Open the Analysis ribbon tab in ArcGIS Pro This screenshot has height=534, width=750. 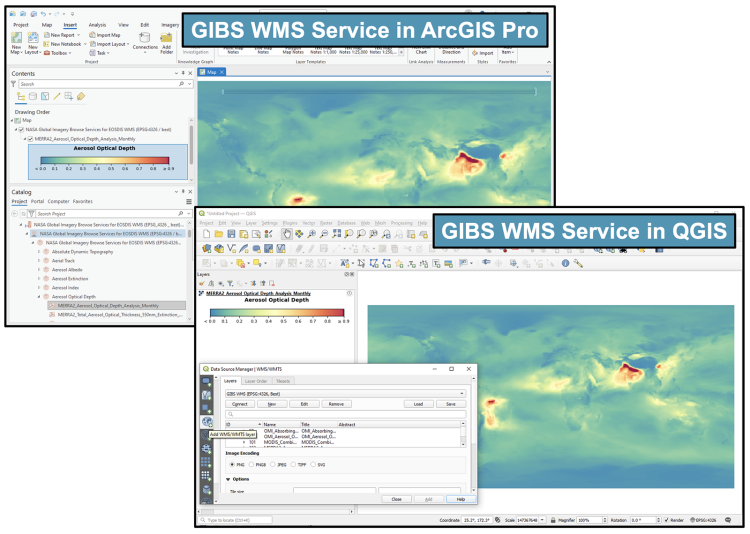click(98, 25)
